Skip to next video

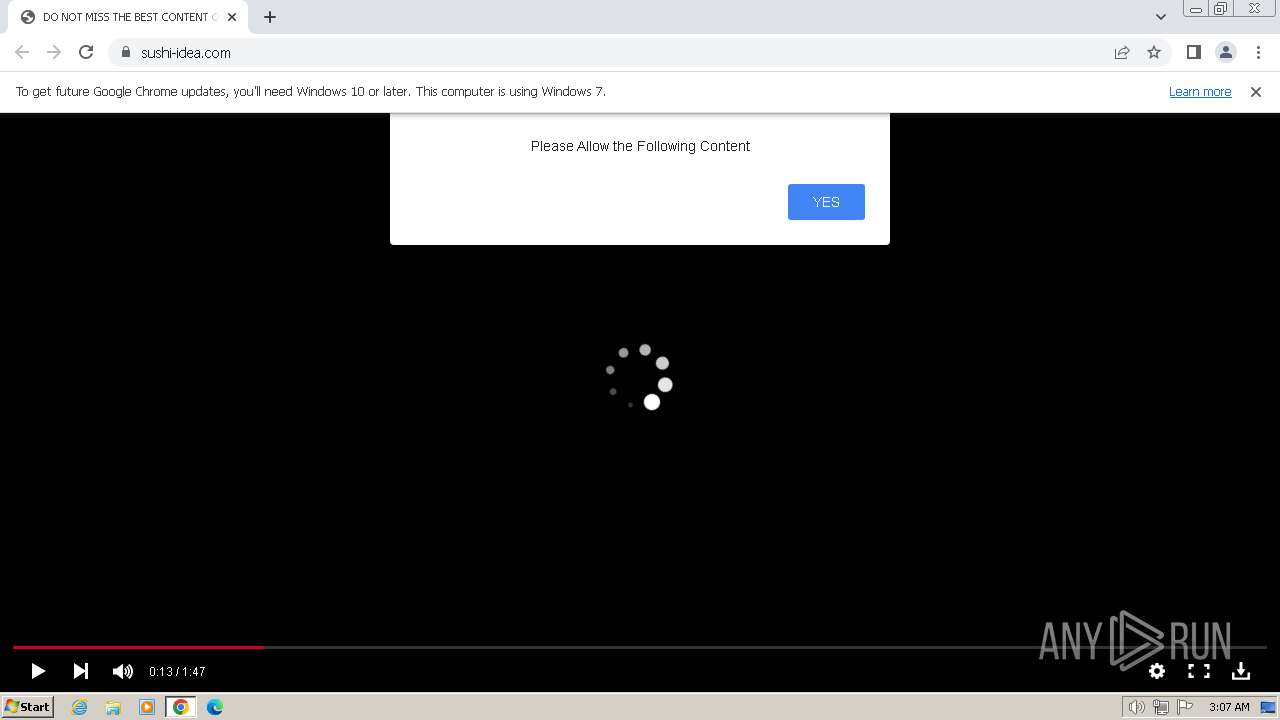pyautogui.click(x=81, y=671)
